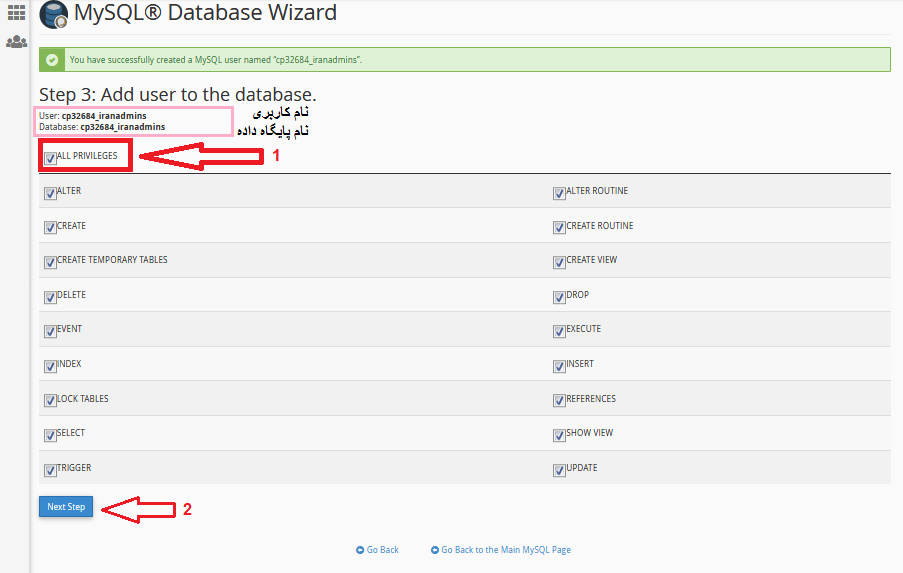Viewport: 903px width, 573px height.
Task: Click the Next Step button
Action: pos(66,507)
